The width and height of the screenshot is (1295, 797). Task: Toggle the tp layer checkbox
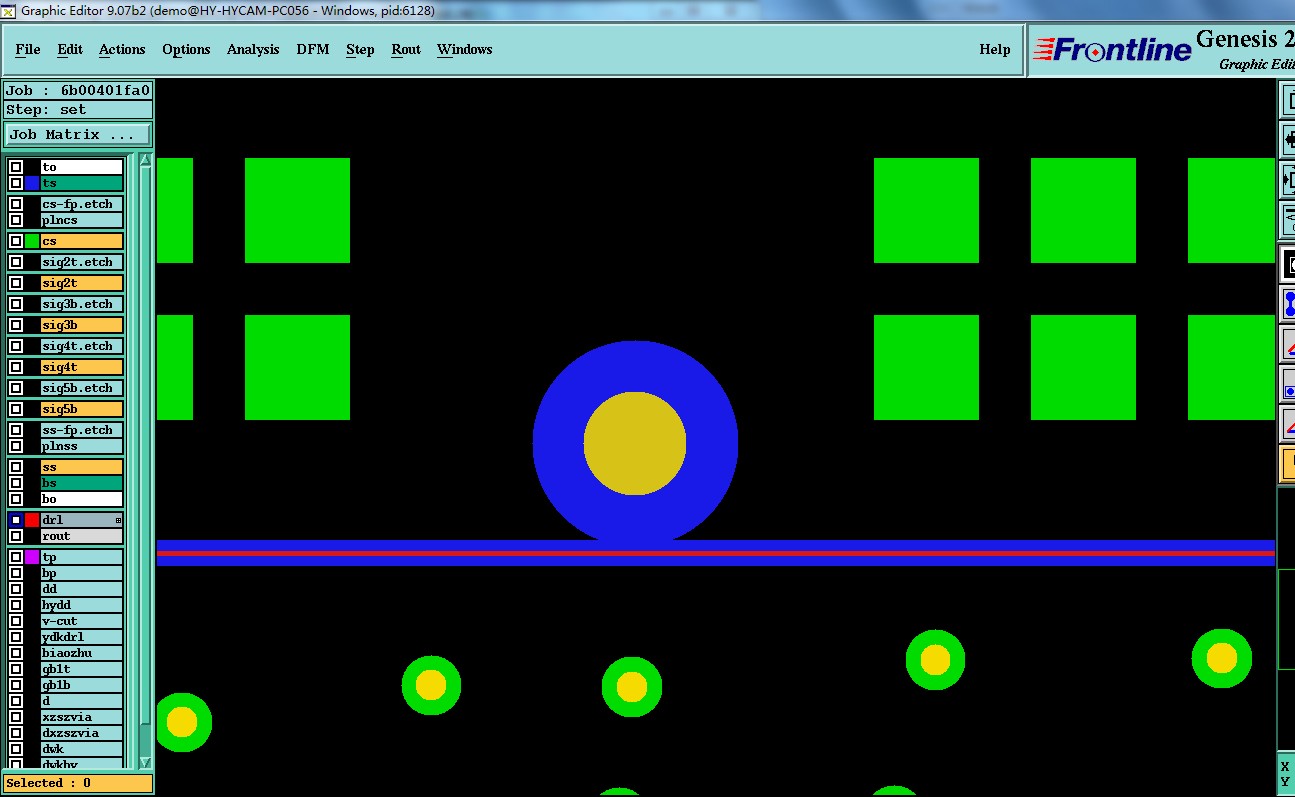16,557
